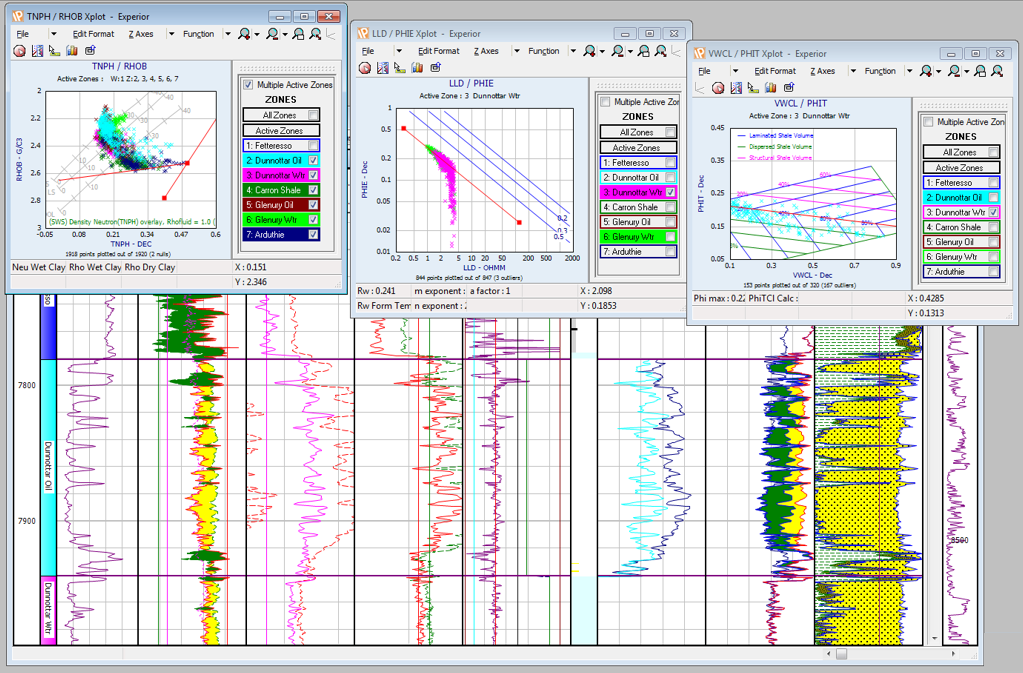The width and height of the screenshot is (1023, 673).
Task: Open Function menu in LLD/PHIE Xplot window
Action: click(543, 51)
